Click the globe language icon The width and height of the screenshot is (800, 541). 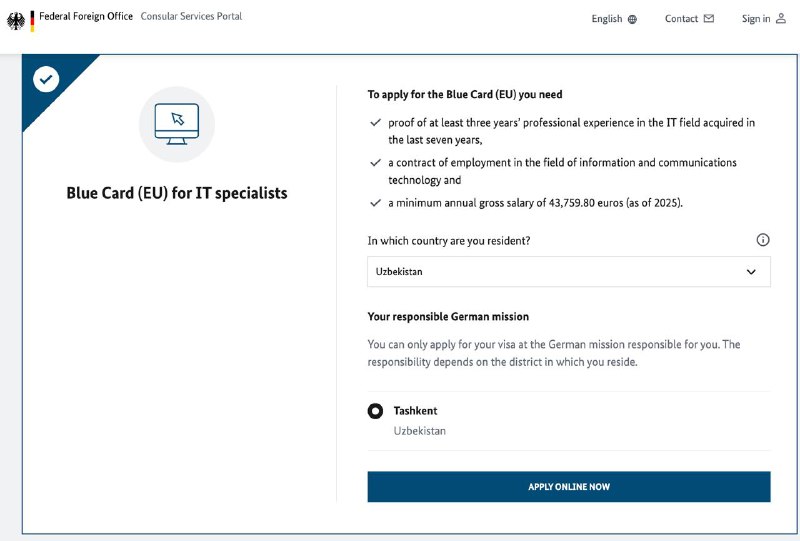point(632,19)
